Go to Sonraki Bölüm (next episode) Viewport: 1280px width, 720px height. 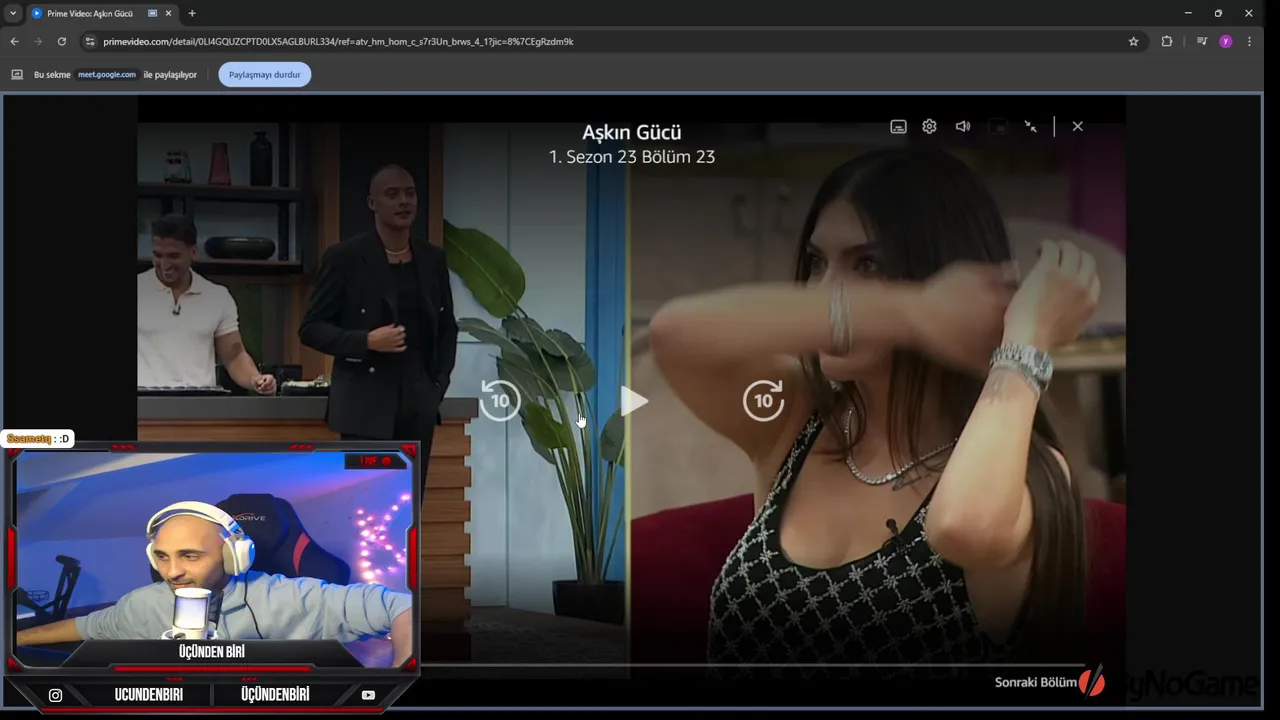point(1036,682)
